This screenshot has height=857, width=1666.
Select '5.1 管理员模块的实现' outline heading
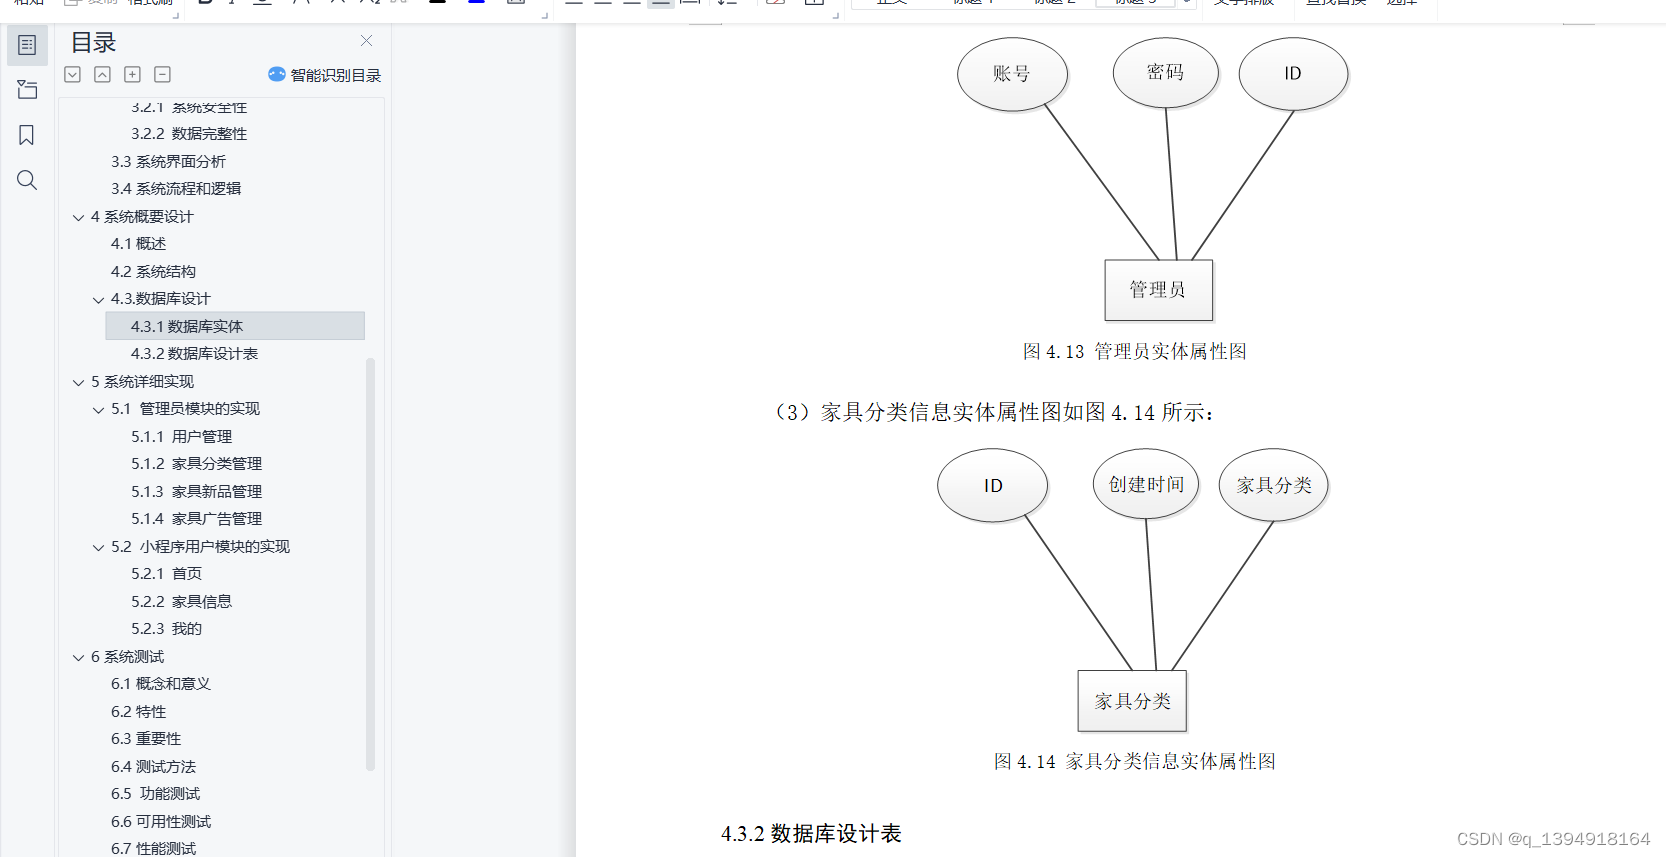pyautogui.click(x=185, y=409)
